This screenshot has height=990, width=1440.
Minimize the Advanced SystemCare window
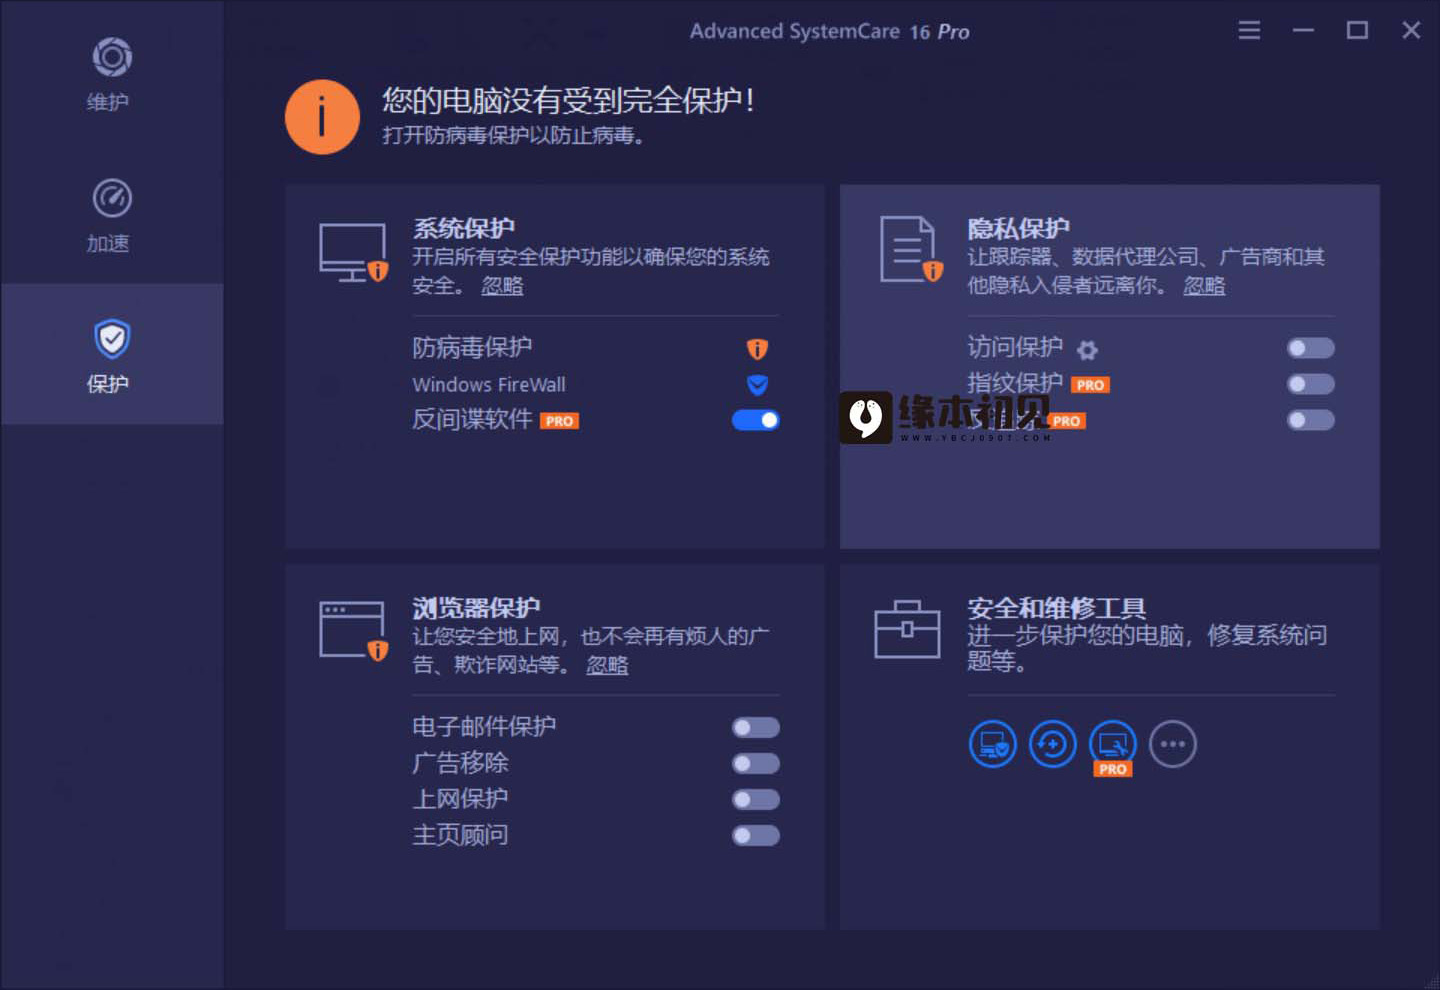tap(1303, 31)
